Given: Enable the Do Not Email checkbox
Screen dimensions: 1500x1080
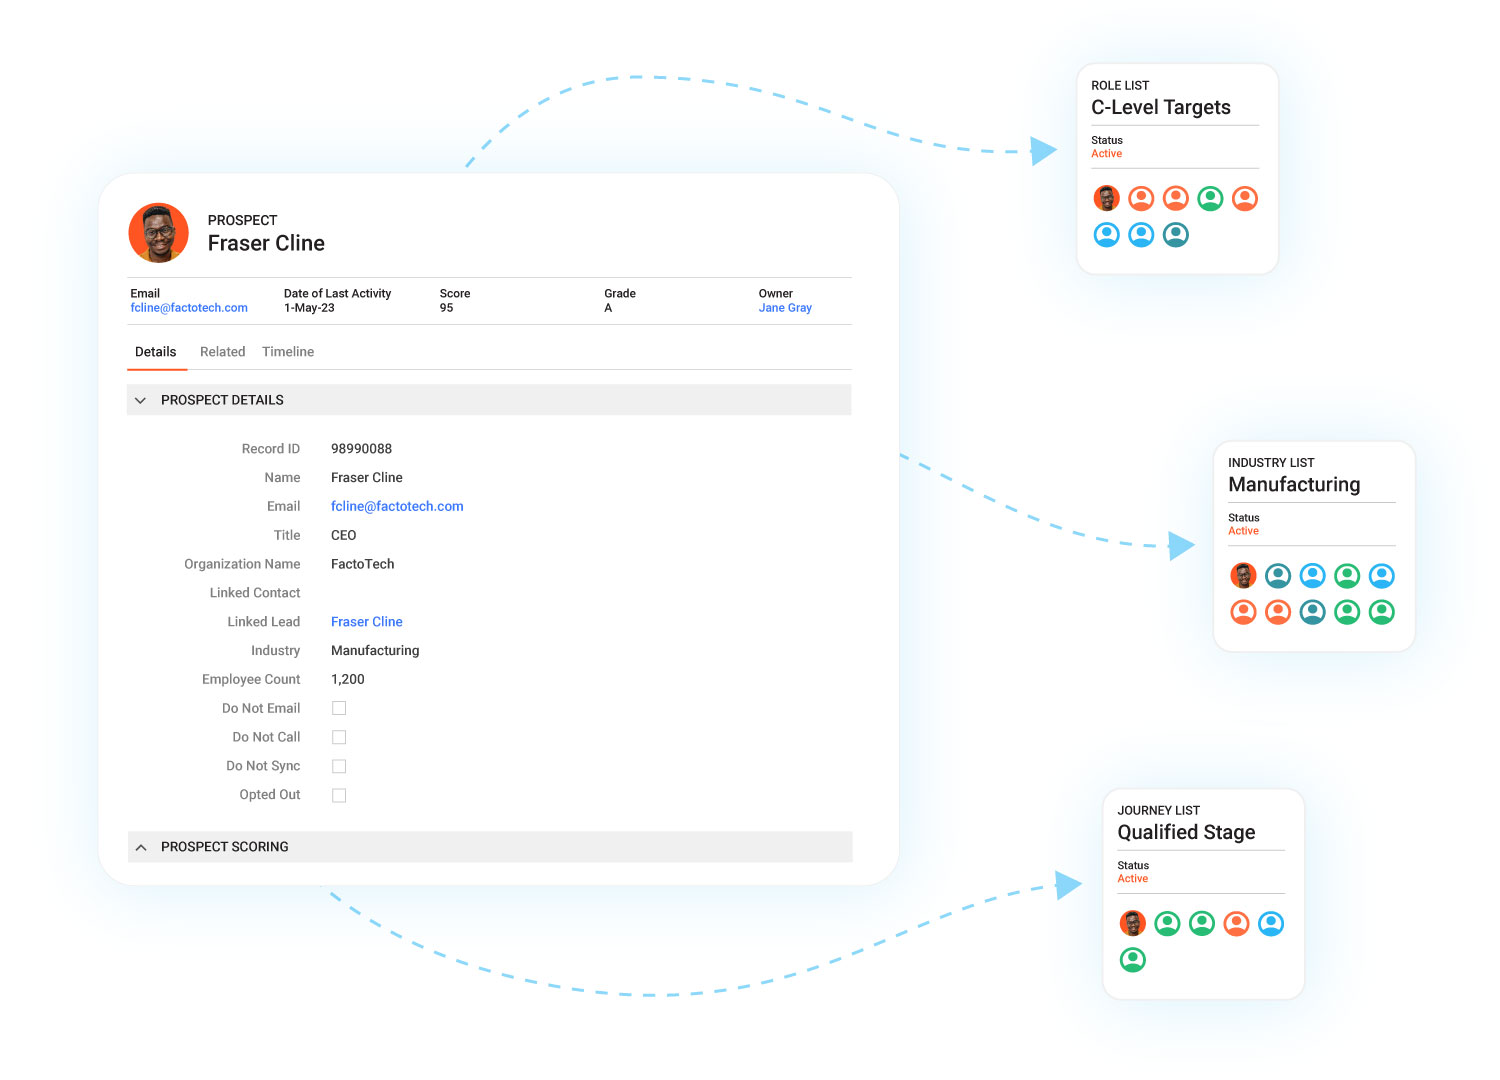Looking at the screenshot, I should [339, 707].
